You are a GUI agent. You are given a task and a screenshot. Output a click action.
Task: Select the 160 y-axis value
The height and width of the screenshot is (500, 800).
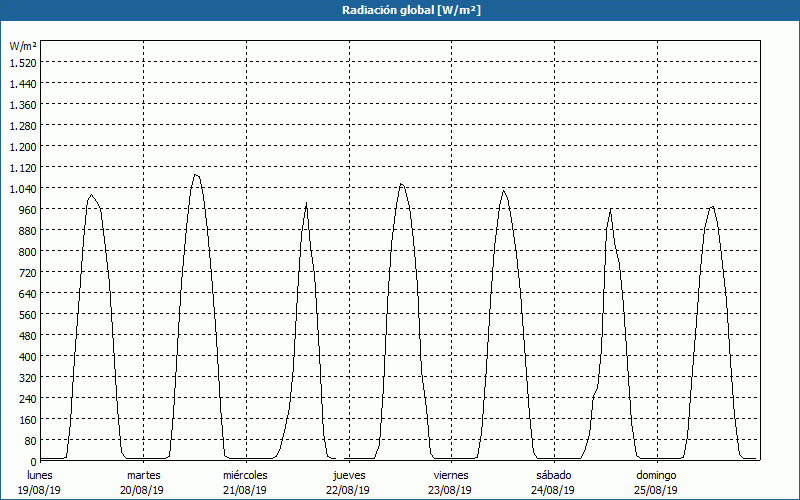tap(28, 420)
